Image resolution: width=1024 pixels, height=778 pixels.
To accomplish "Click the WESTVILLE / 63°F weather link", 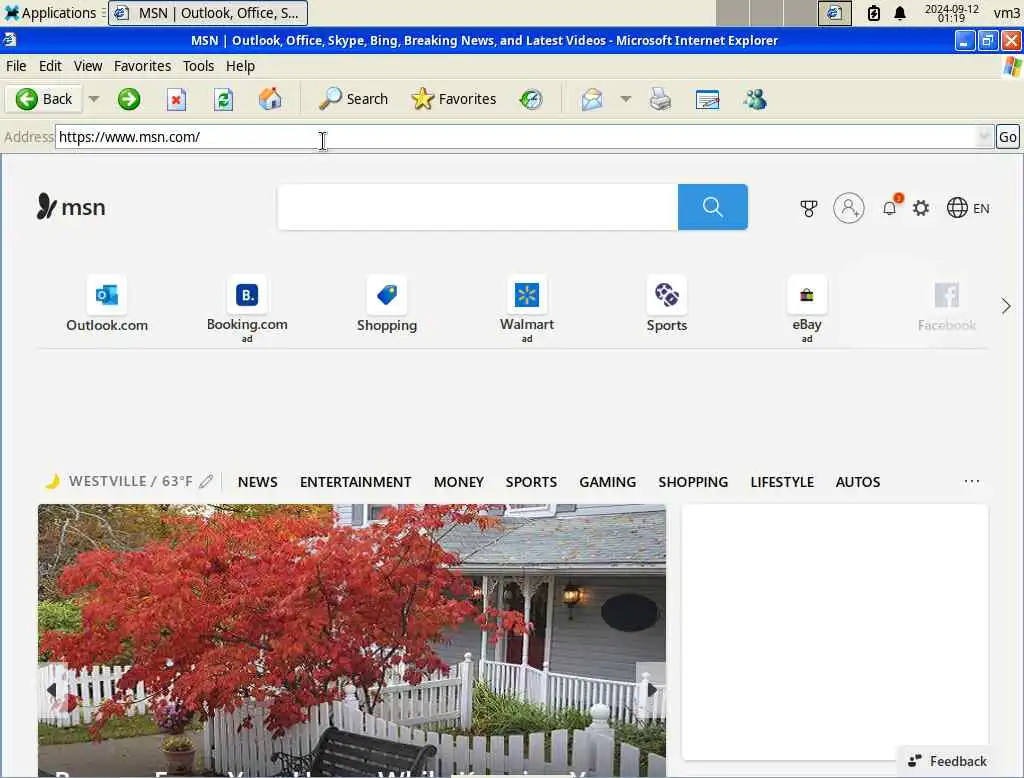I will (120, 481).
